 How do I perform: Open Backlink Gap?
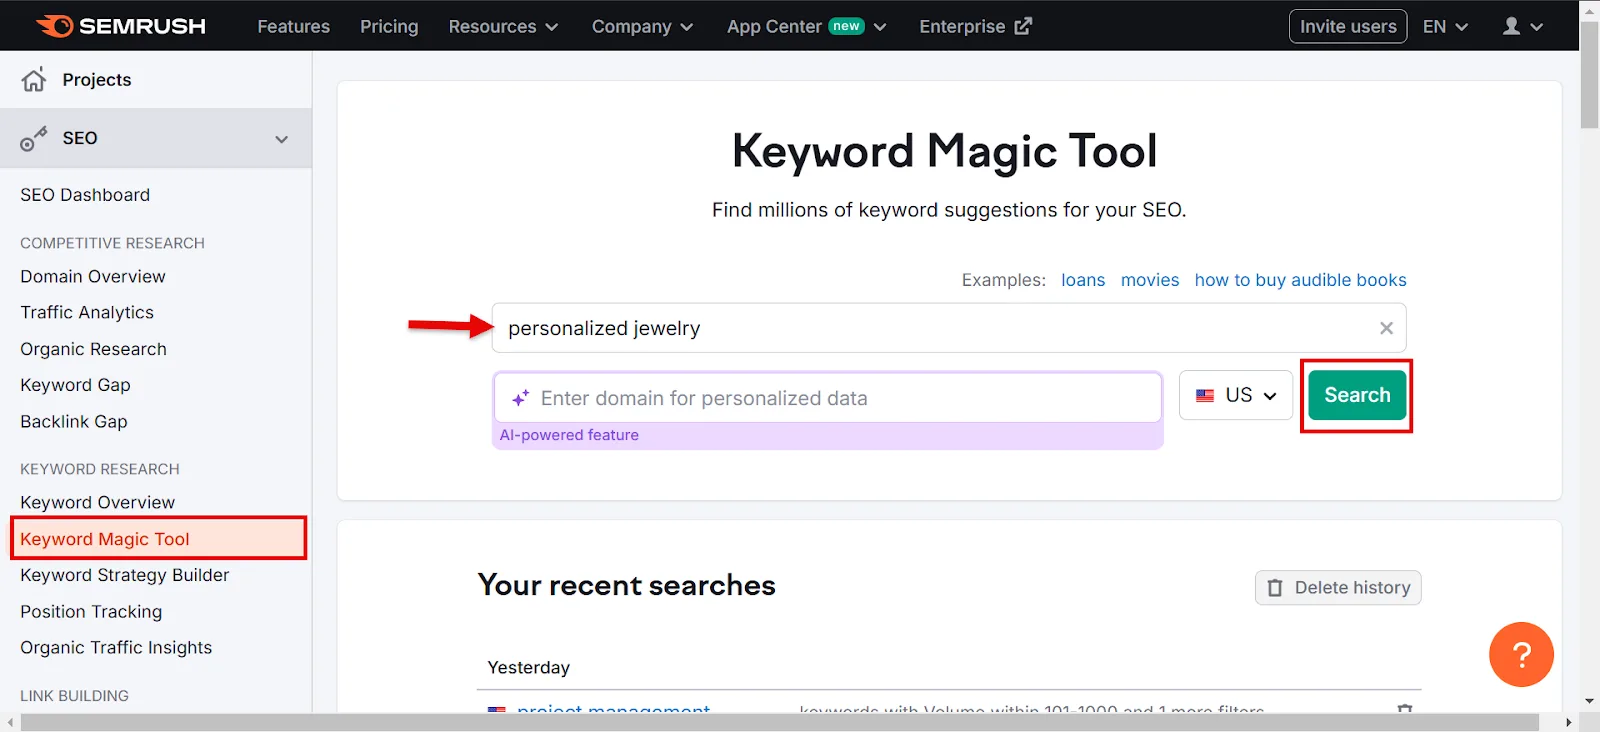(74, 421)
